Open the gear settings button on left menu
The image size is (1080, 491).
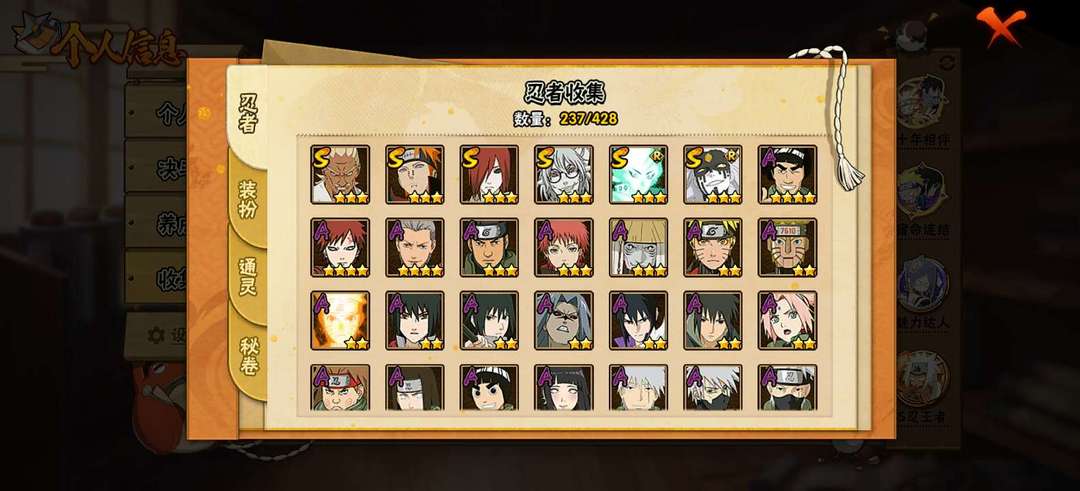(157, 335)
